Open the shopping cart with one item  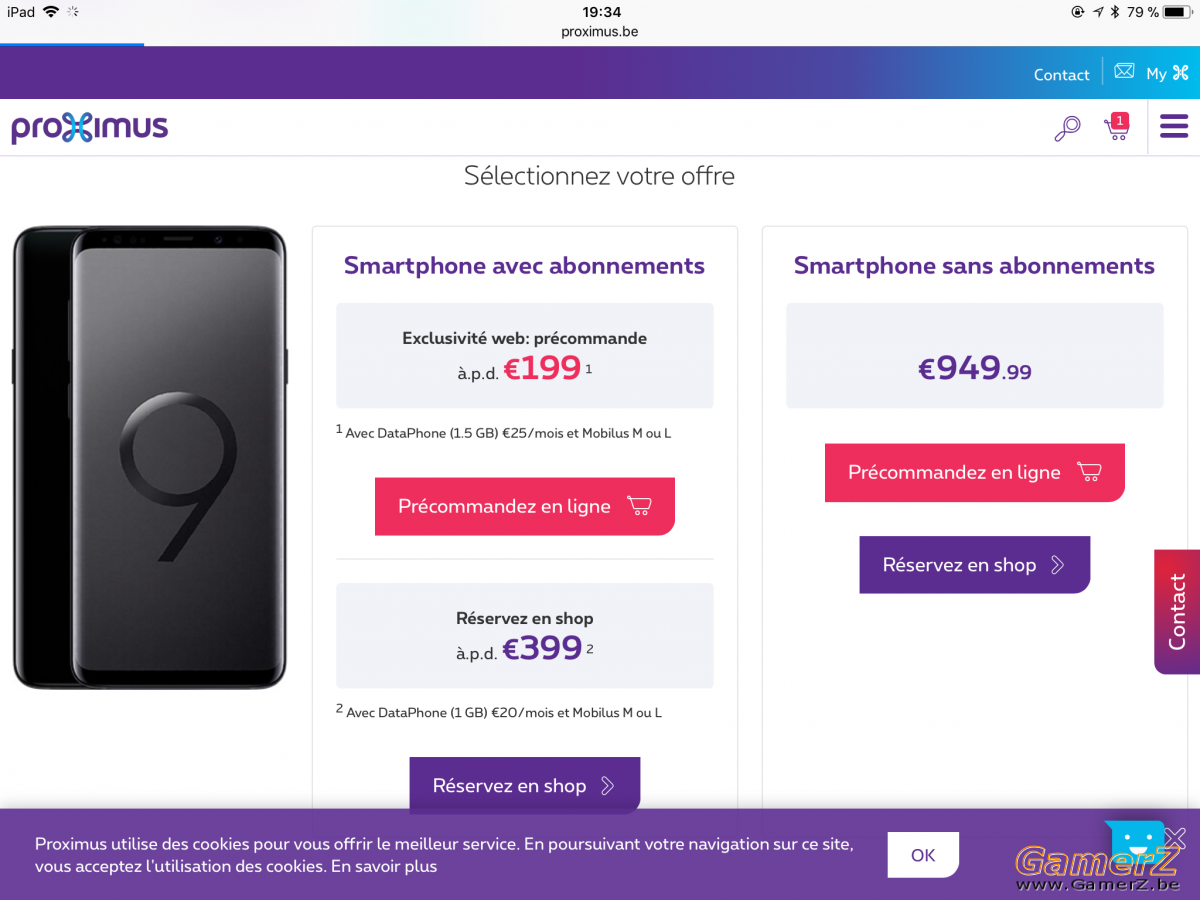click(x=1116, y=126)
